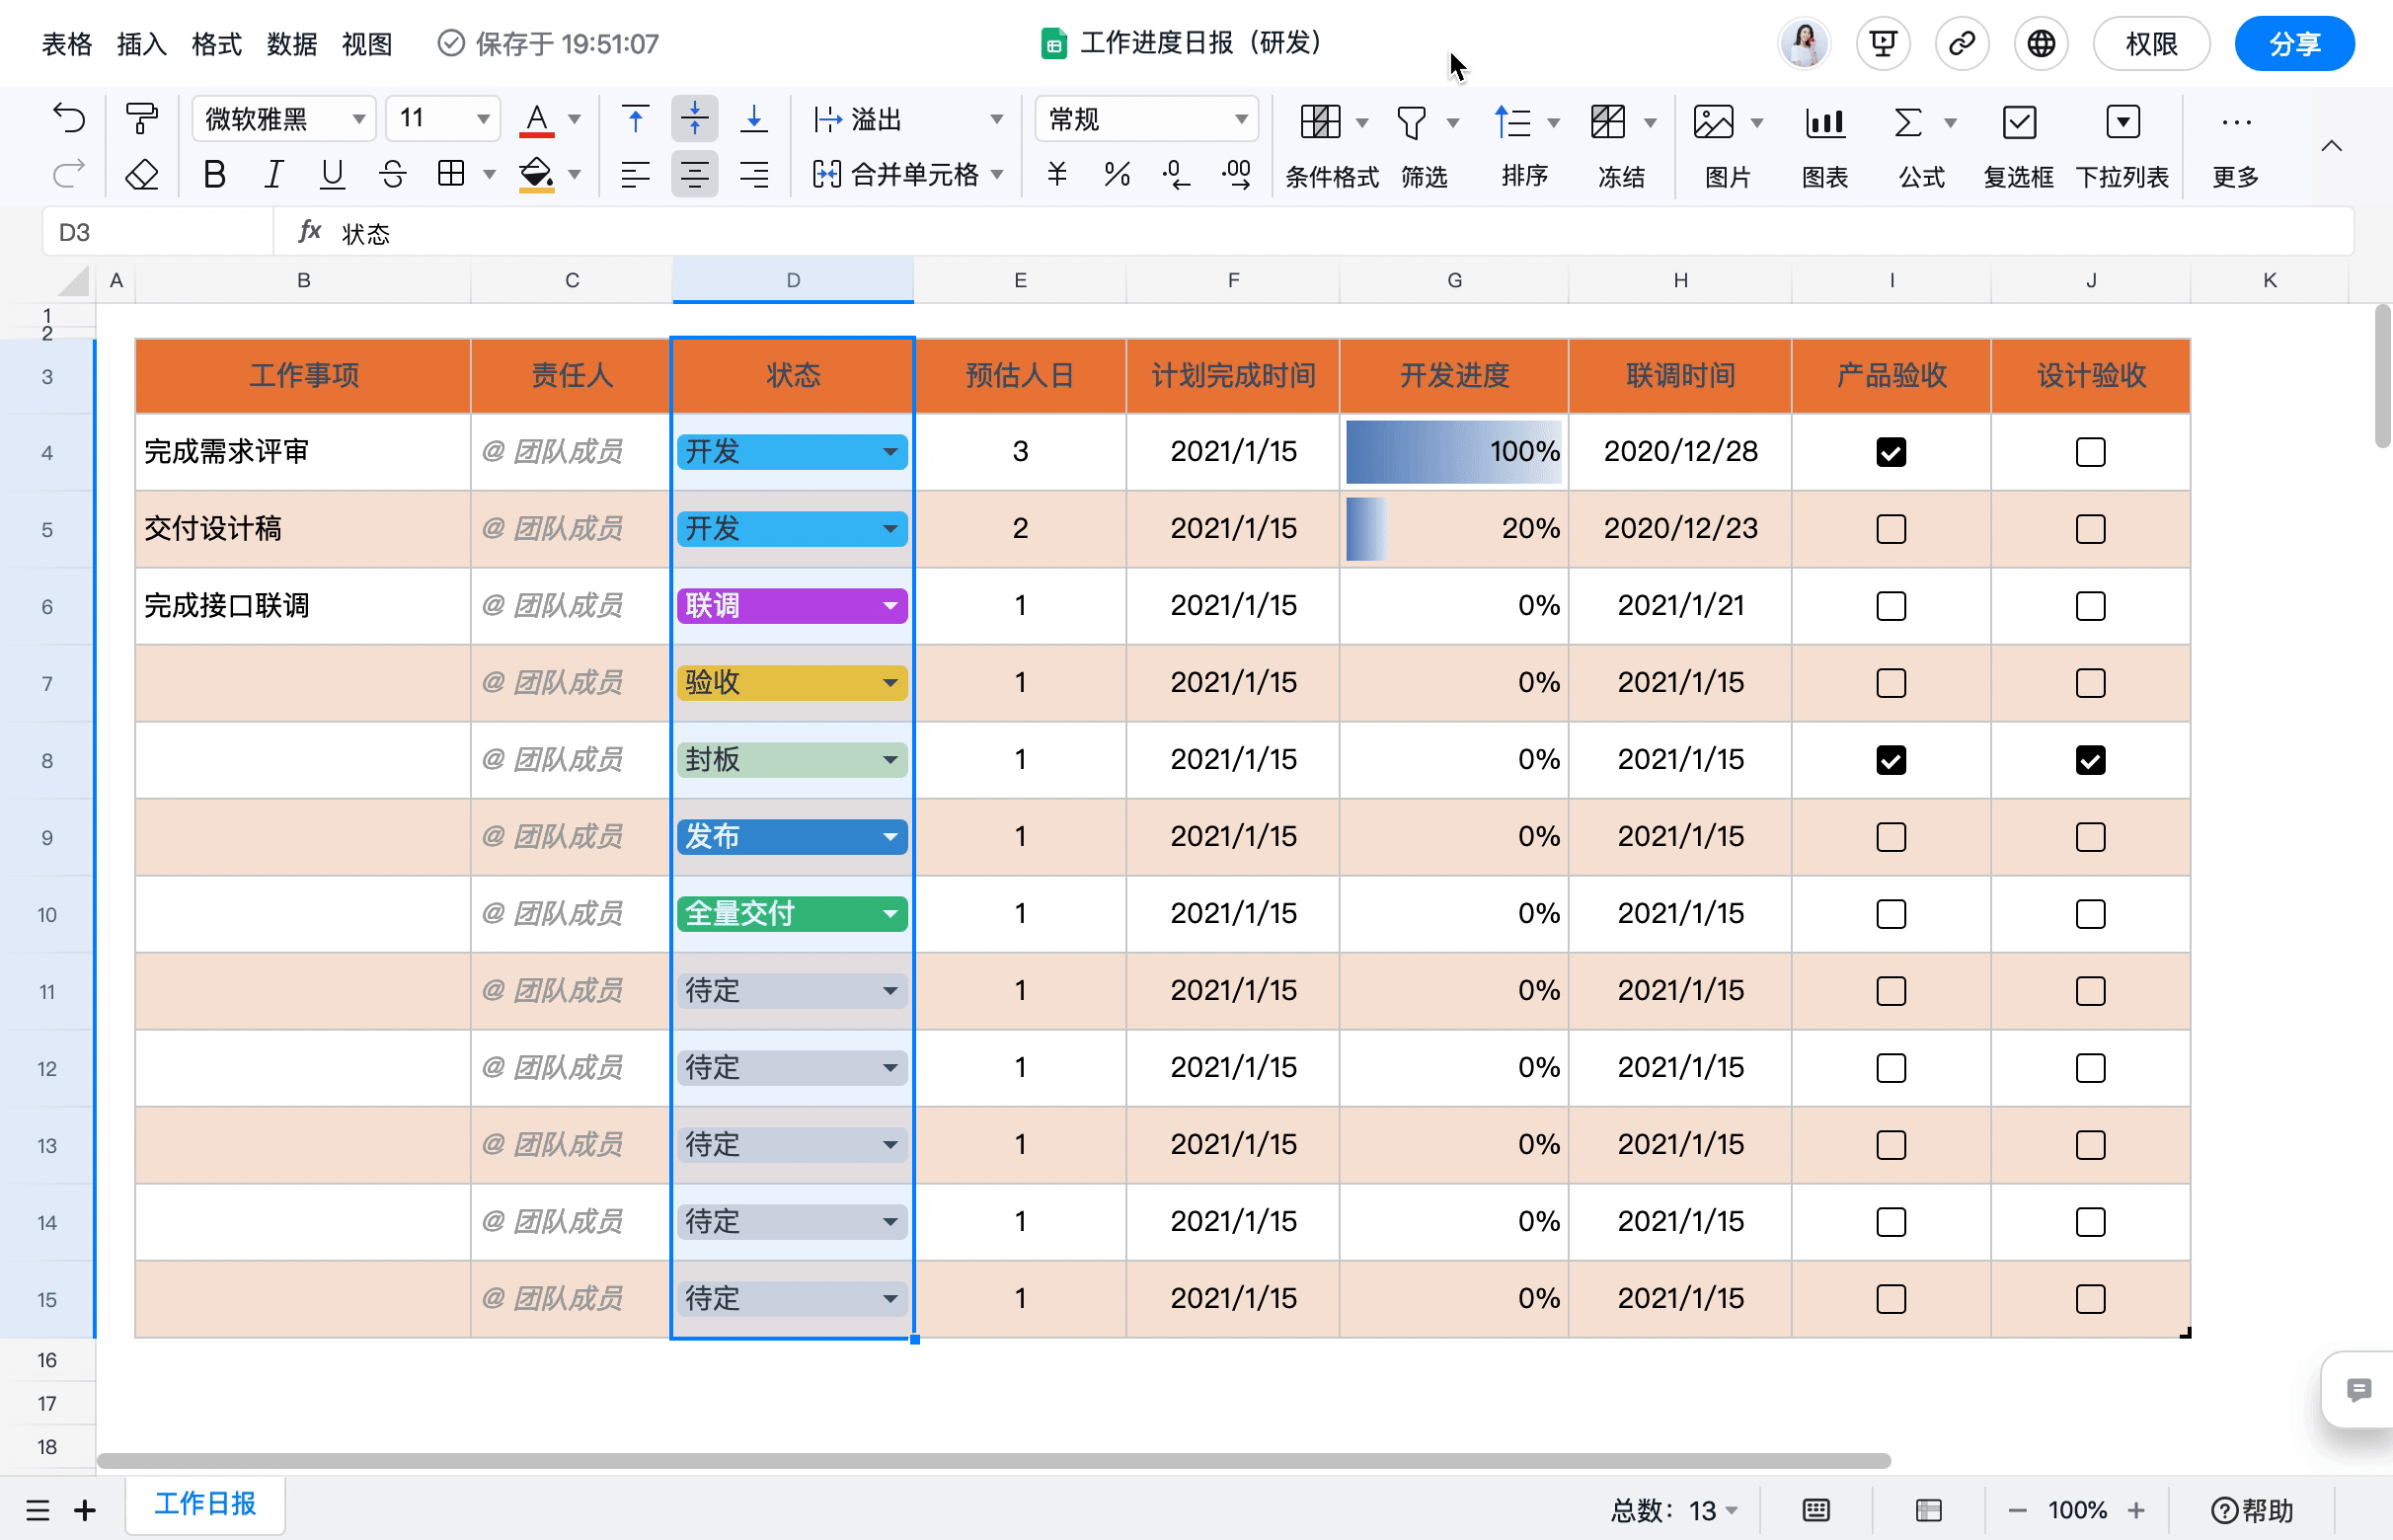Viewport: 2393px width, 1540px height.
Task: Expand the 联调 status dropdown
Action: pos(889,606)
